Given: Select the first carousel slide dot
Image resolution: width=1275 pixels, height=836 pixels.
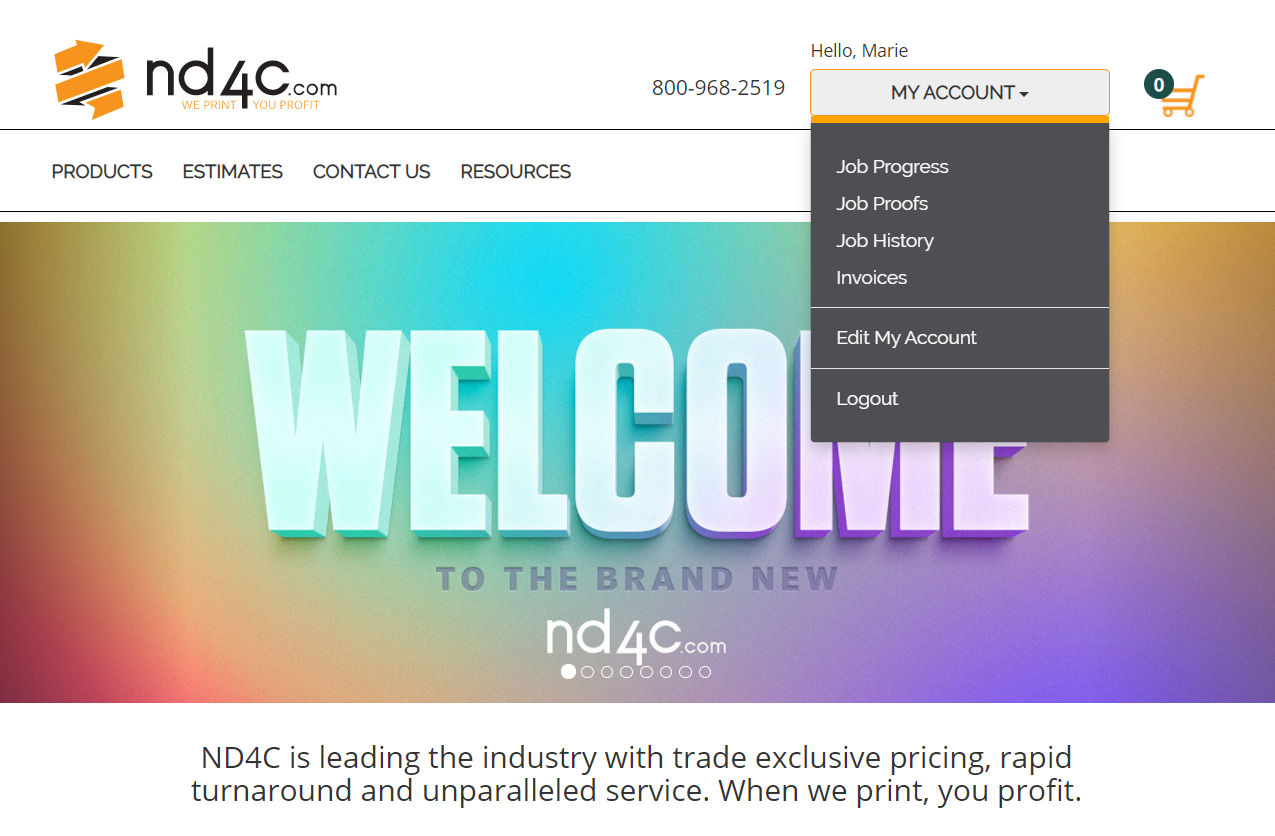Looking at the screenshot, I should 568,672.
